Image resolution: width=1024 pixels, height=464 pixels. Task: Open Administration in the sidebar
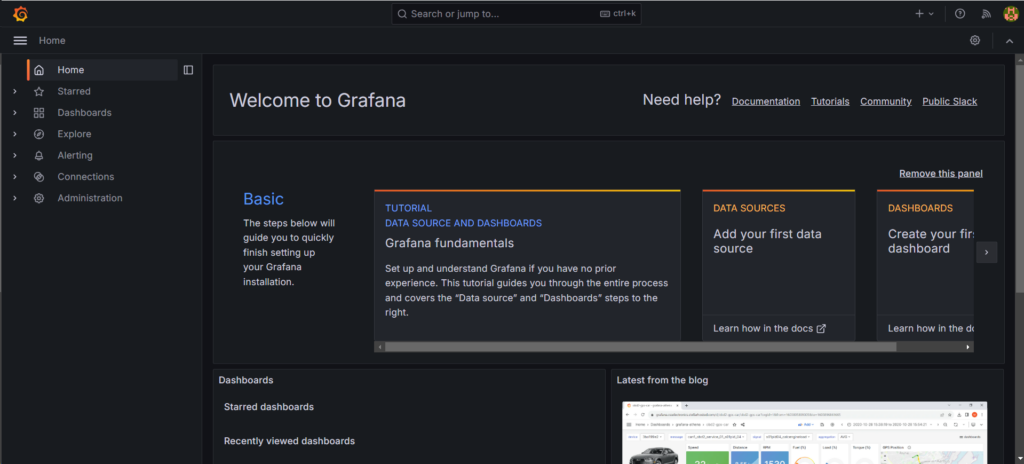tap(89, 198)
